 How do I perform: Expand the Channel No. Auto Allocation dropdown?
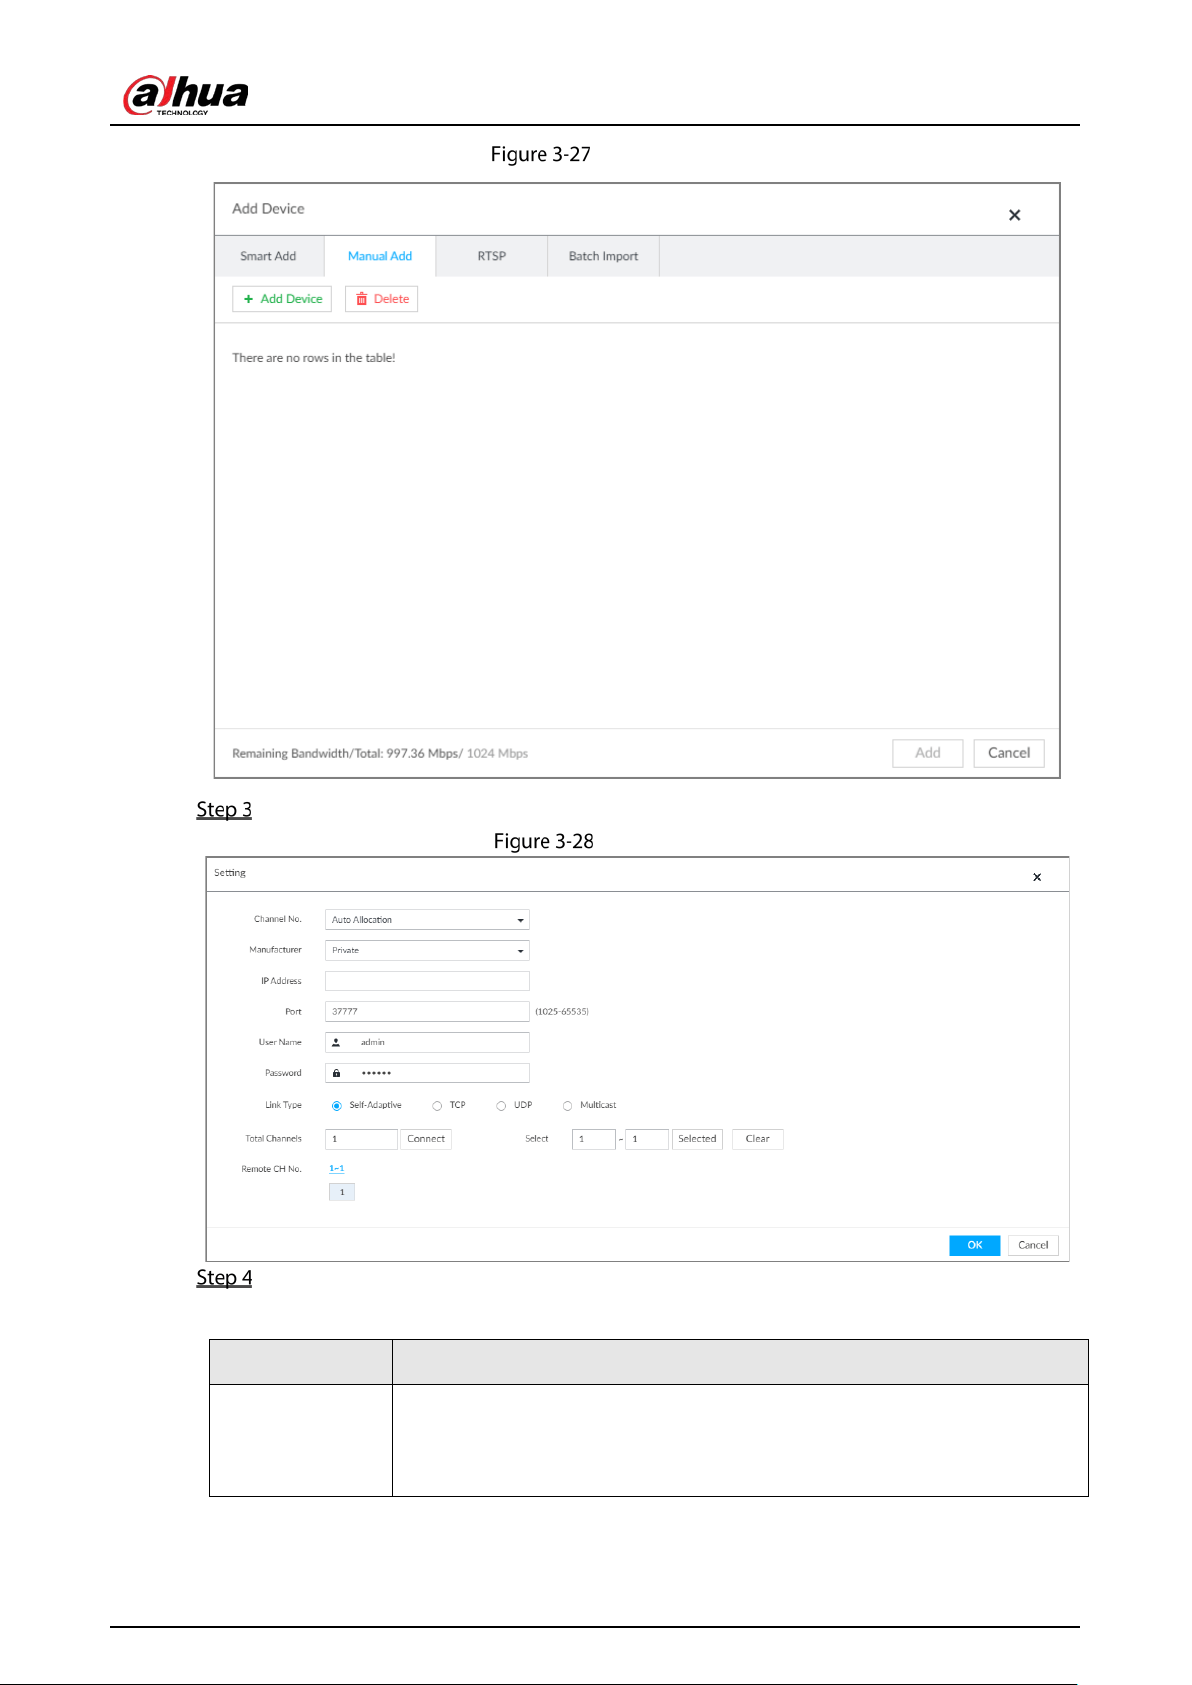(x=427, y=920)
